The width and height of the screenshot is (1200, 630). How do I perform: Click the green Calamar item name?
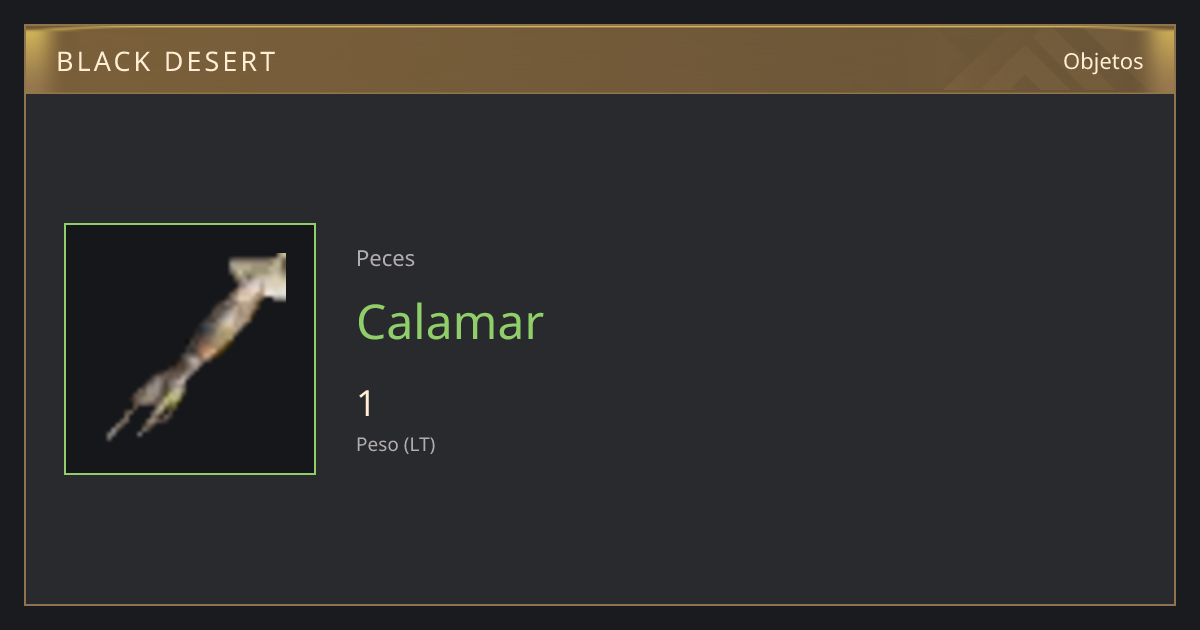pyautogui.click(x=450, y=322)
